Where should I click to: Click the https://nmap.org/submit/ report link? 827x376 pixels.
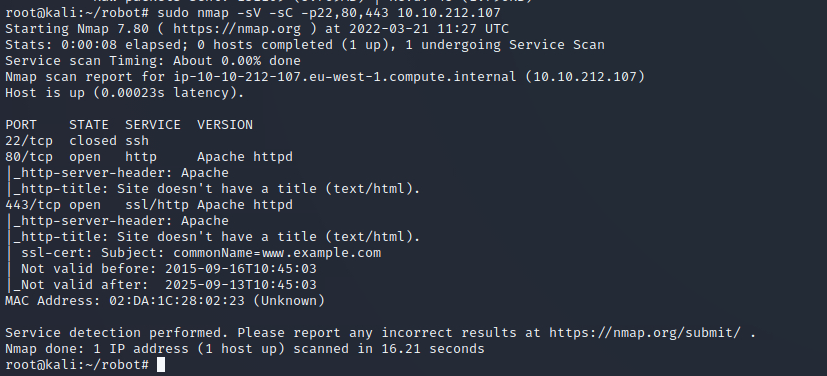click(645, 333)
